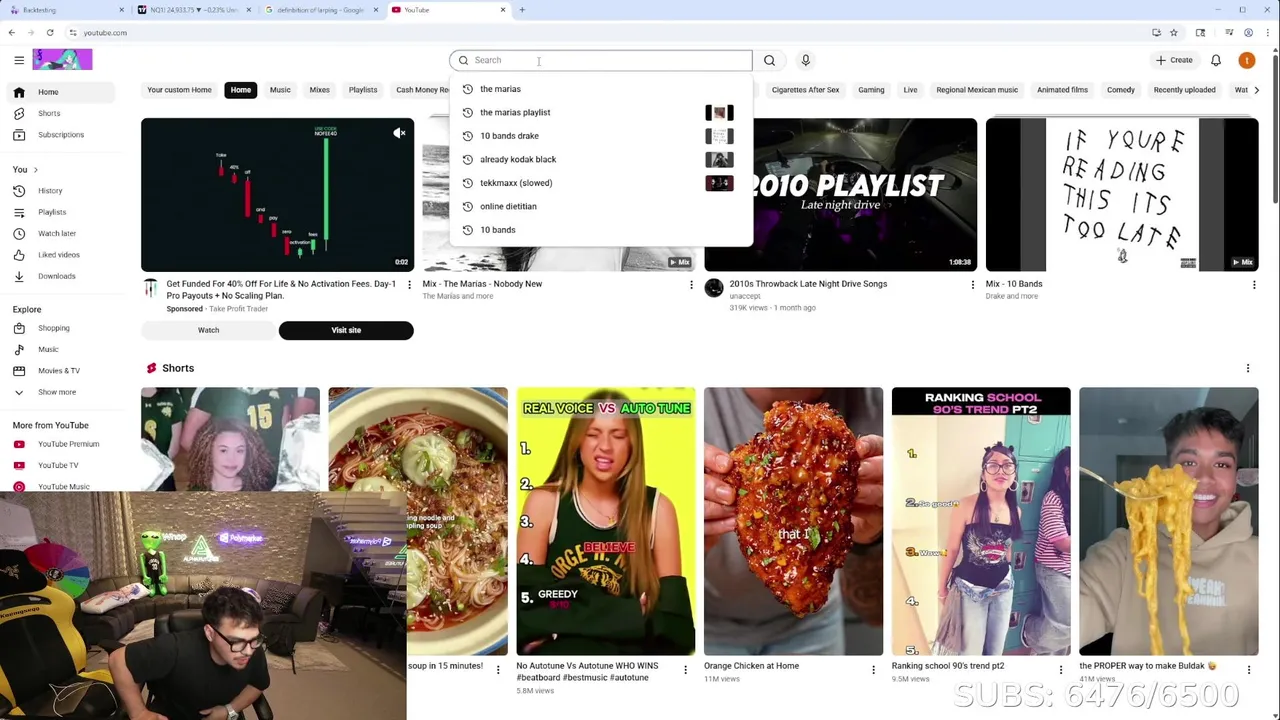Bookmark this page with the star icon
Viewport: 1280px width, 720px height.
(x=1174, y=32)
